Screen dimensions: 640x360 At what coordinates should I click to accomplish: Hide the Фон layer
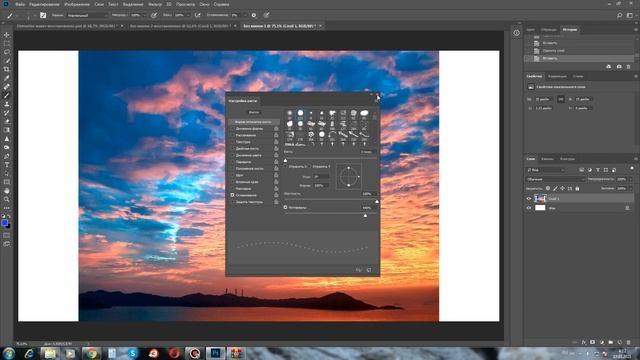click(529, 208)
